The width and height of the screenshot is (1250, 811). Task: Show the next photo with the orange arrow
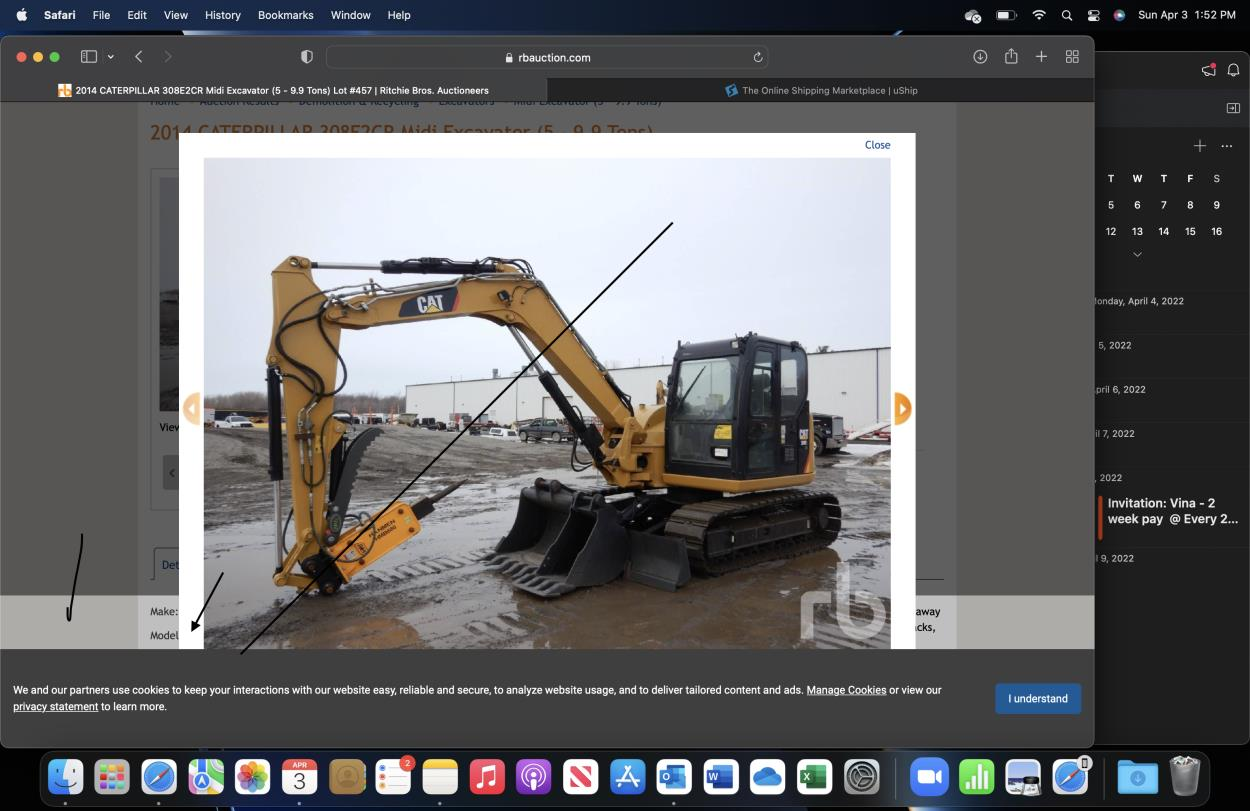tap(903, 408)
